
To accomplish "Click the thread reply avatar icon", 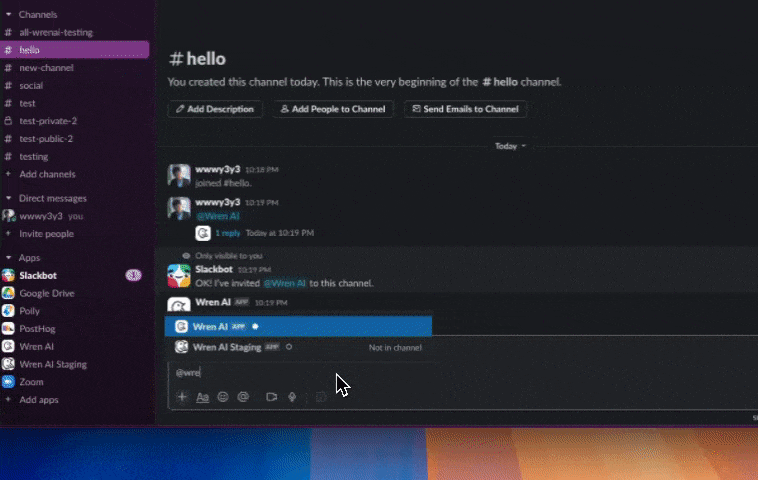I will click(x=203, y=233).
